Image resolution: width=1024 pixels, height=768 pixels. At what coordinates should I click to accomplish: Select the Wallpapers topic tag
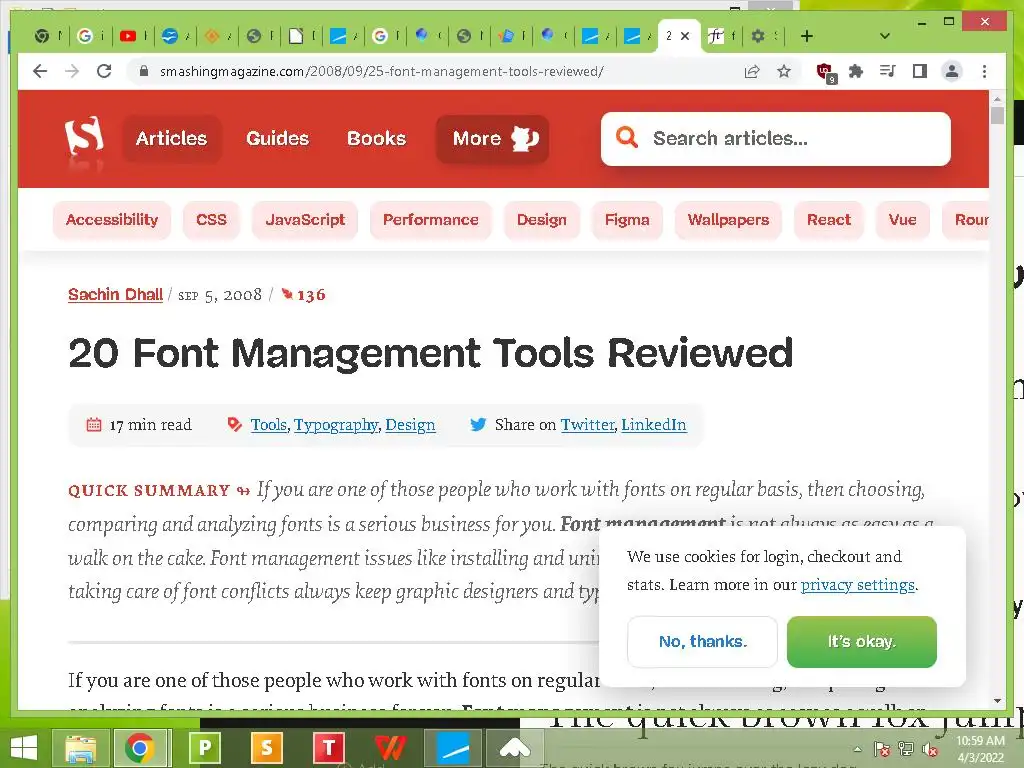tap(728, 220)
